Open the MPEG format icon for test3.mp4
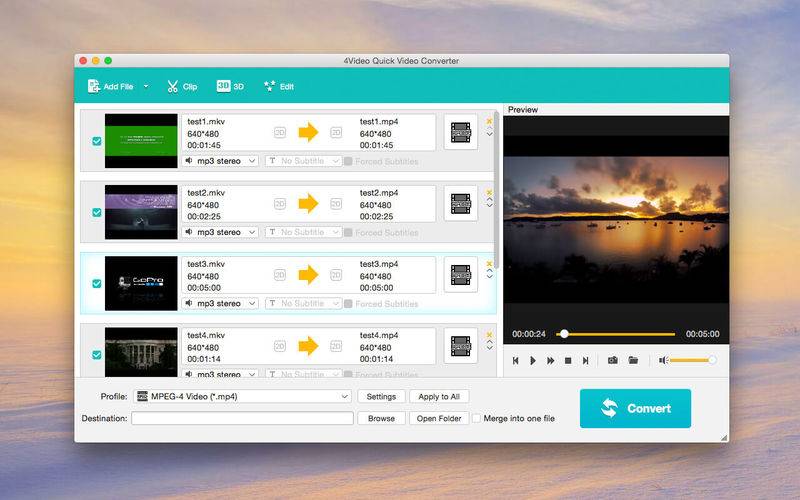Viewport: 800px width, 500px height. (x=461, y=275)
